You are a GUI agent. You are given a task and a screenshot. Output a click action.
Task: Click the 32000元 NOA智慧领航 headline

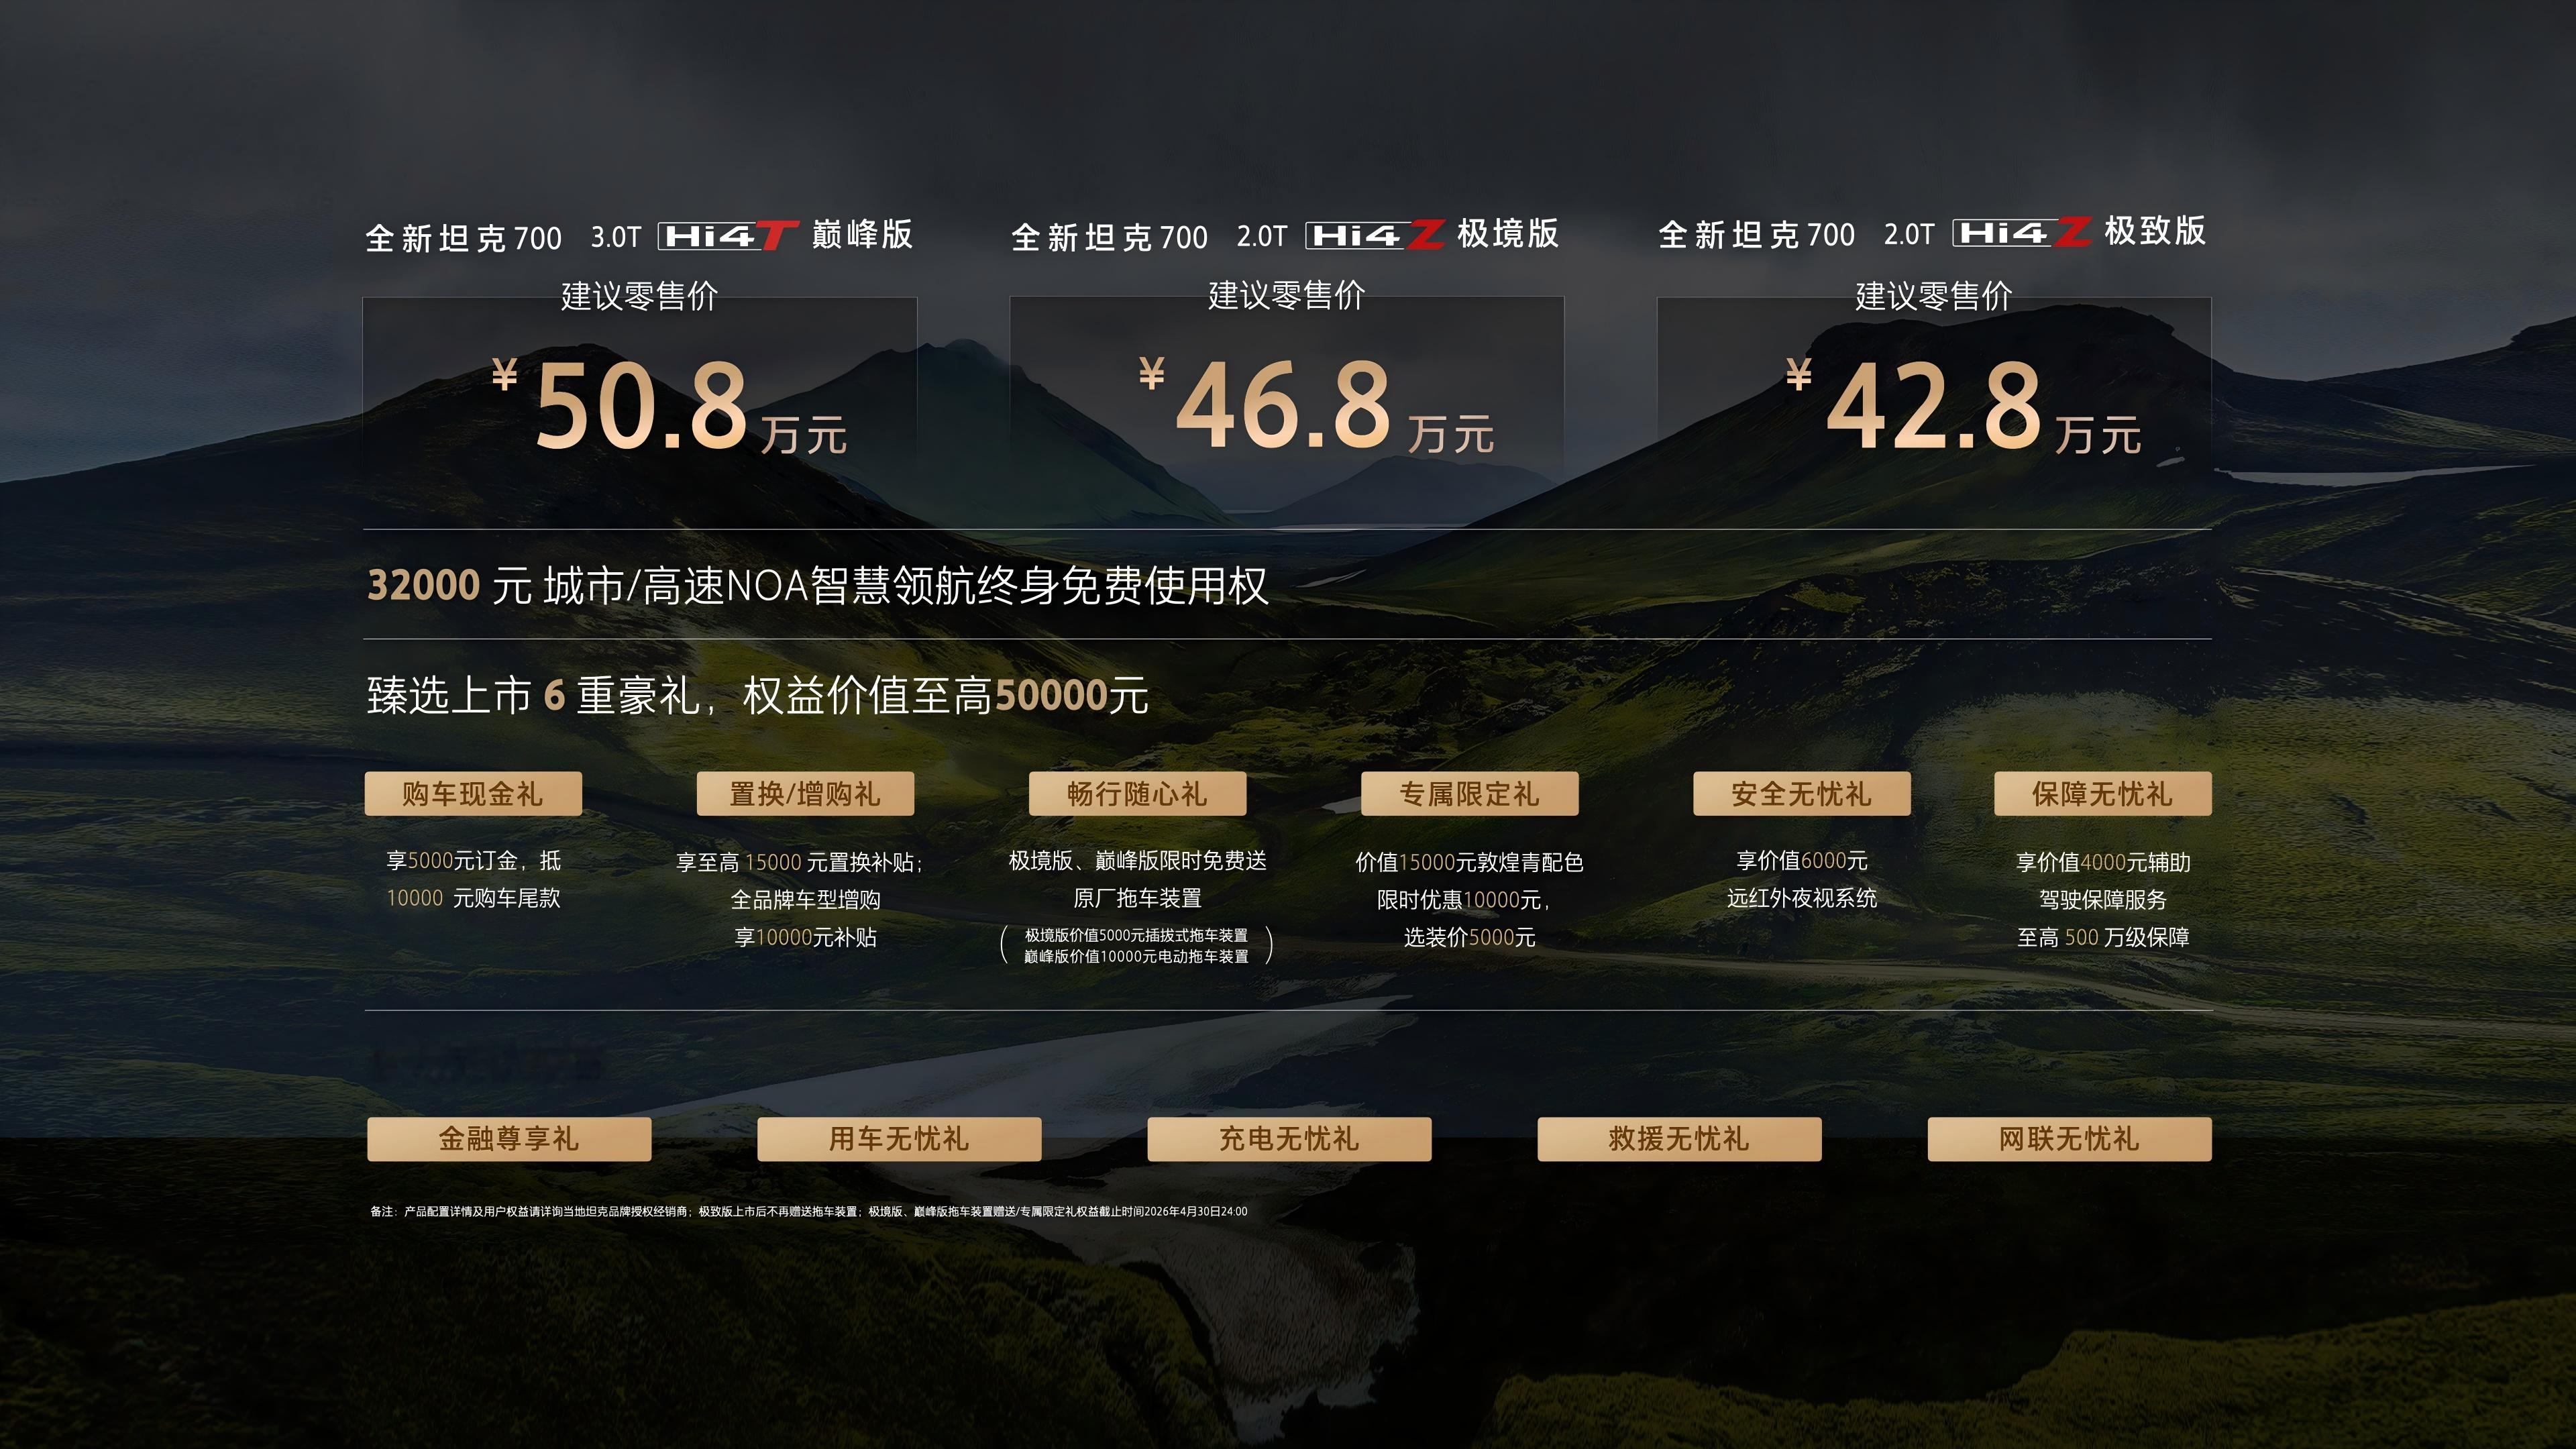pos(817,586)
